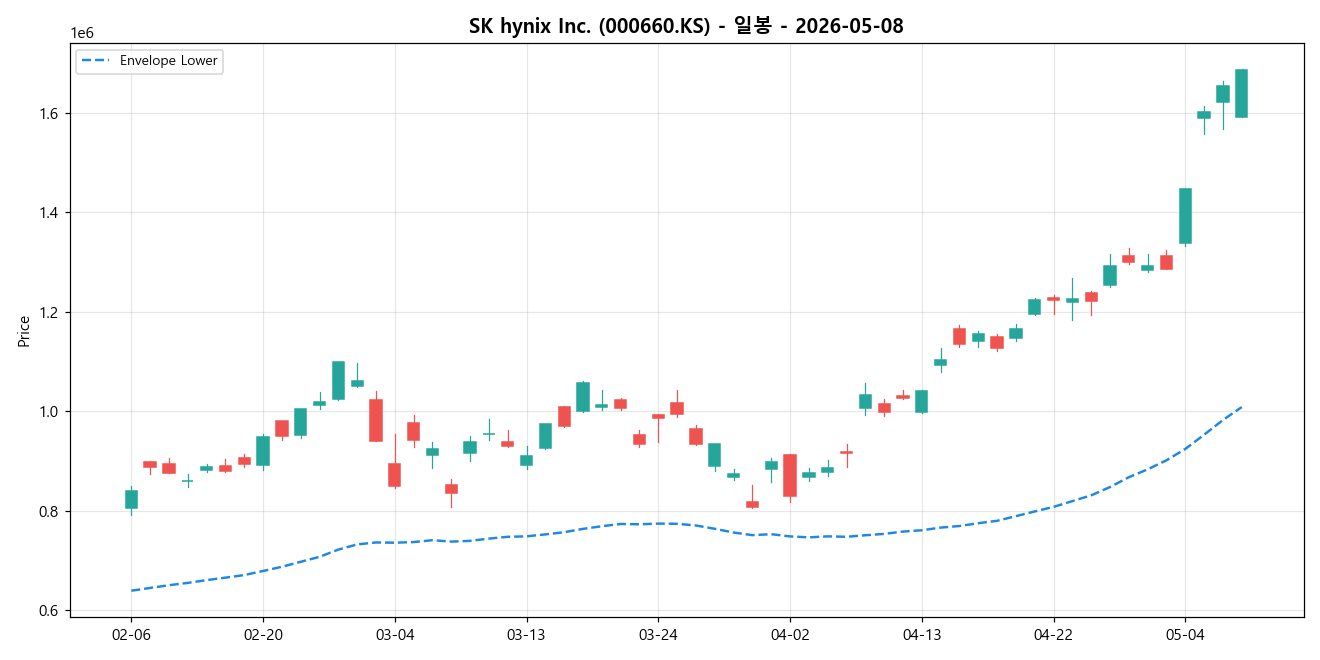Click the 1e6 scale exponent label
Screen dimensions: 1320x660
[x=82, y=34]
